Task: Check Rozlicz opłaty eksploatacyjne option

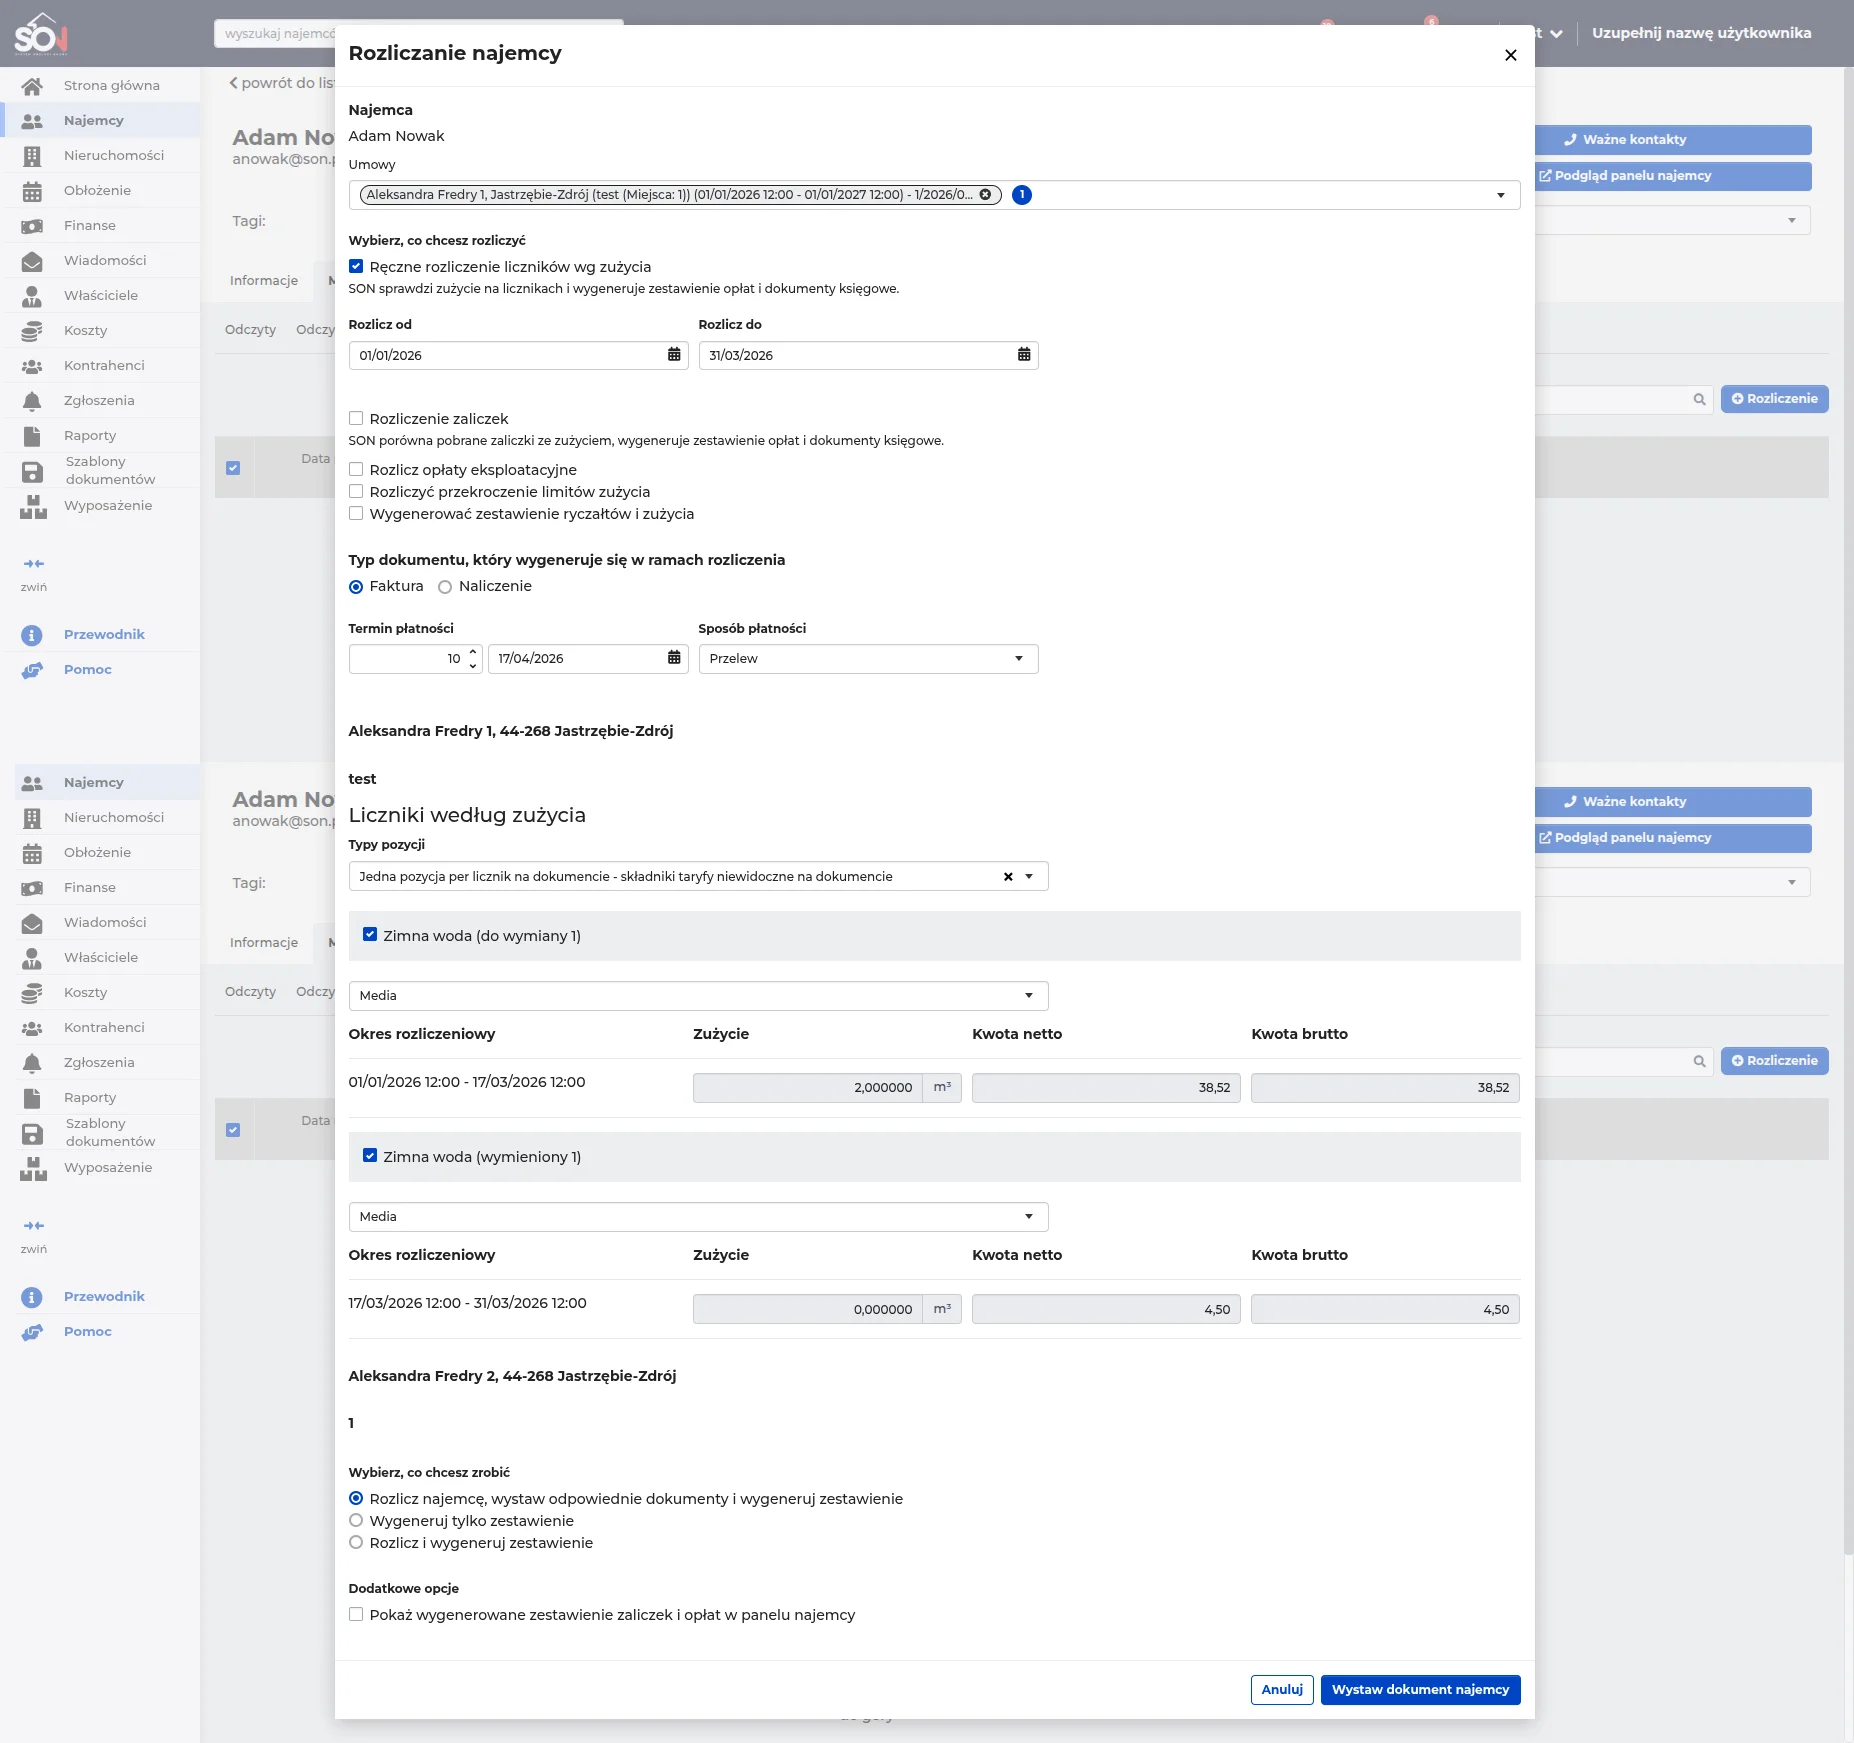Action: click(x=356, y=470)
